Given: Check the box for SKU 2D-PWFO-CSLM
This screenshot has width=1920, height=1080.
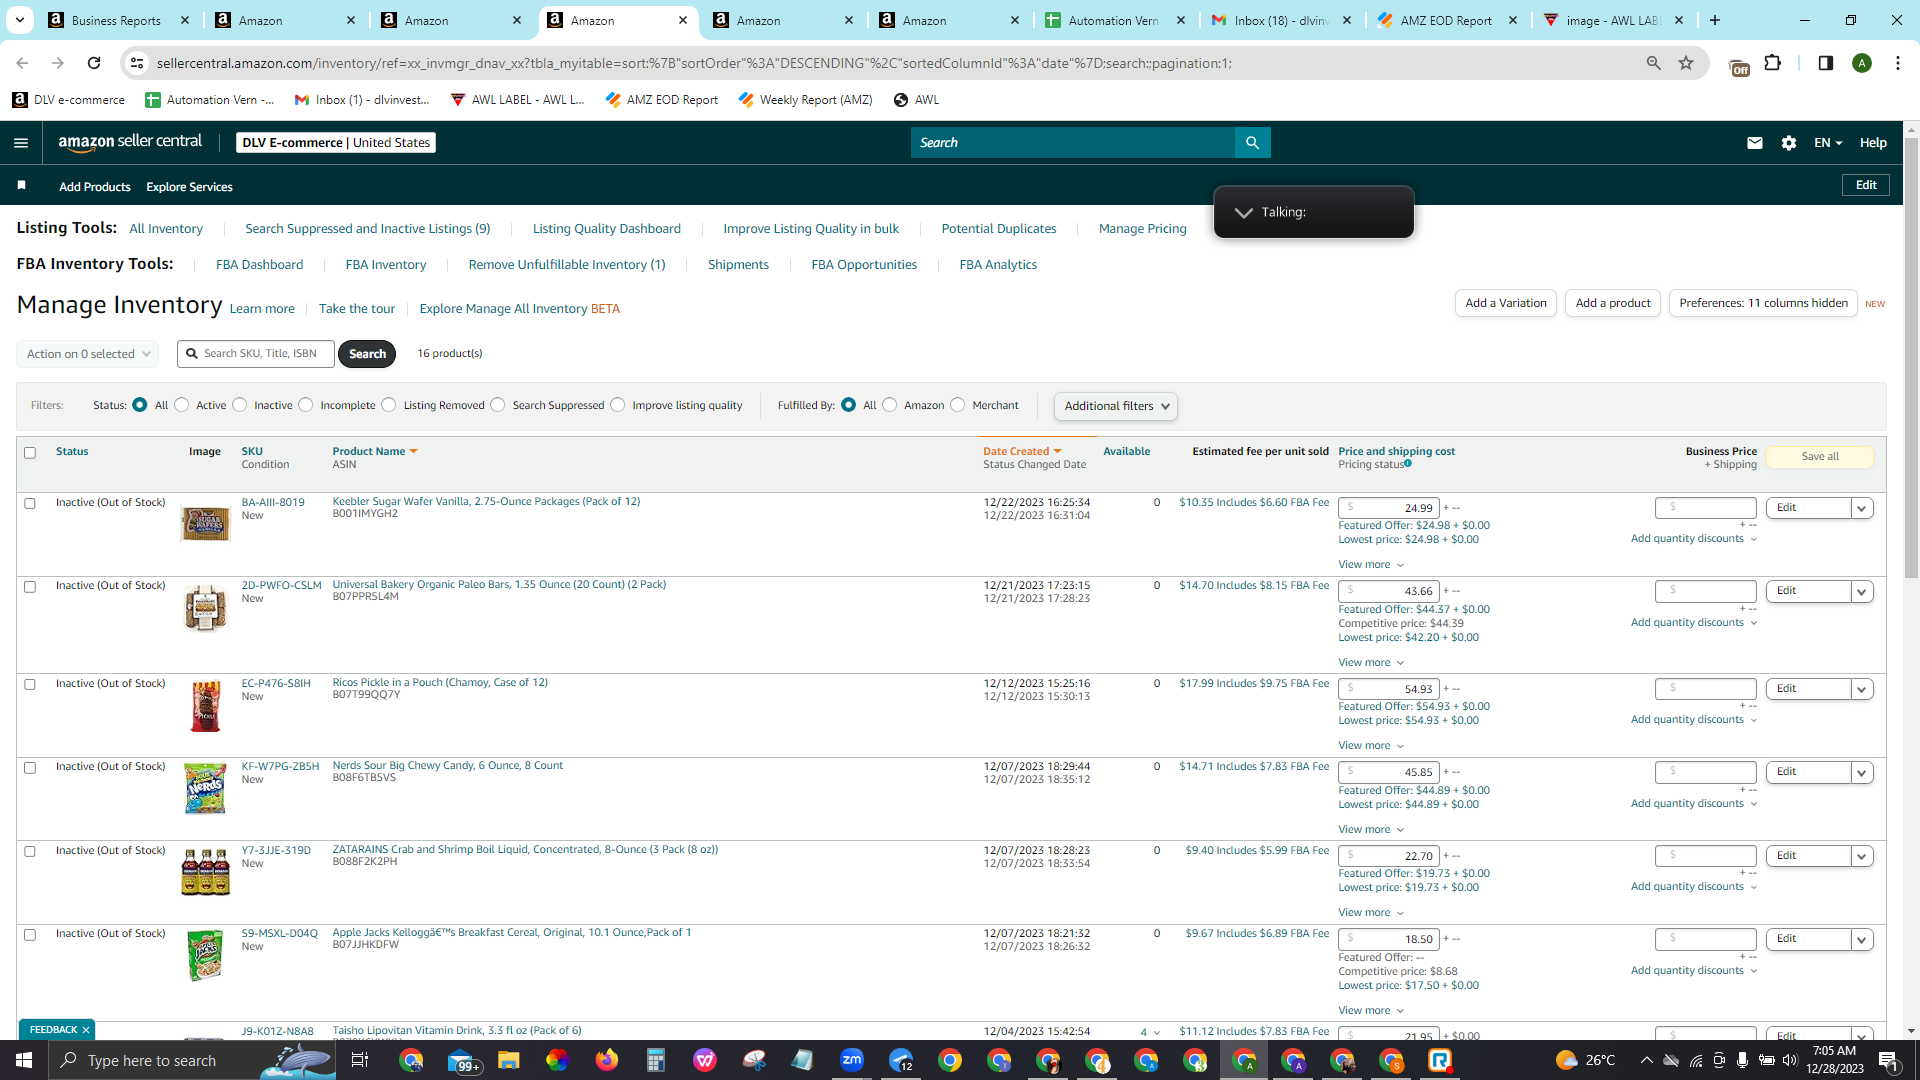Looking at the screenshot, I should pyautogui.click(x=30, y=587).
